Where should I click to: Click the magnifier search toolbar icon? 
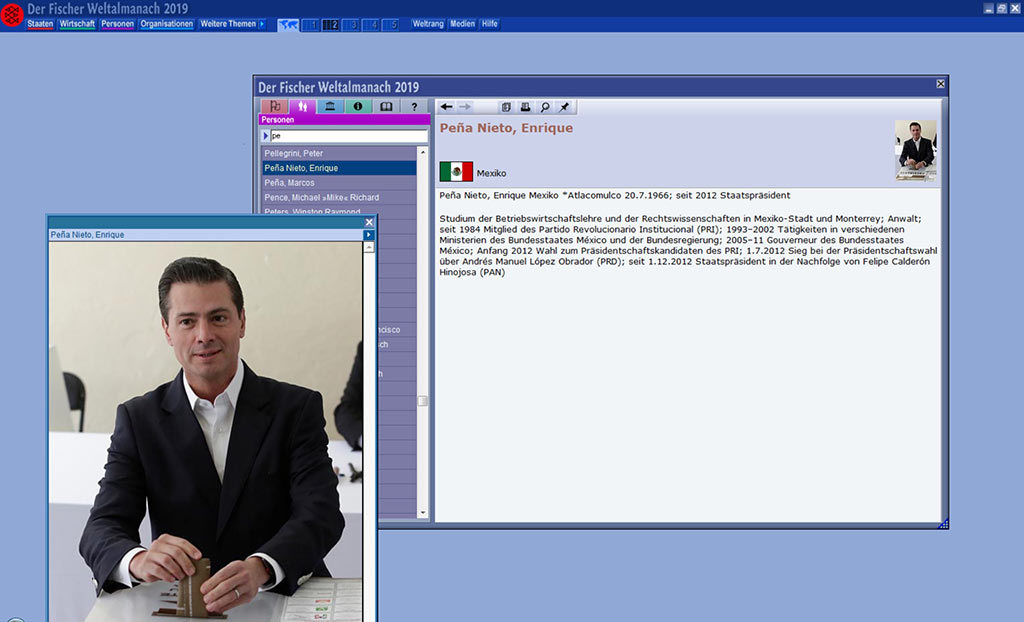point(545,107)
